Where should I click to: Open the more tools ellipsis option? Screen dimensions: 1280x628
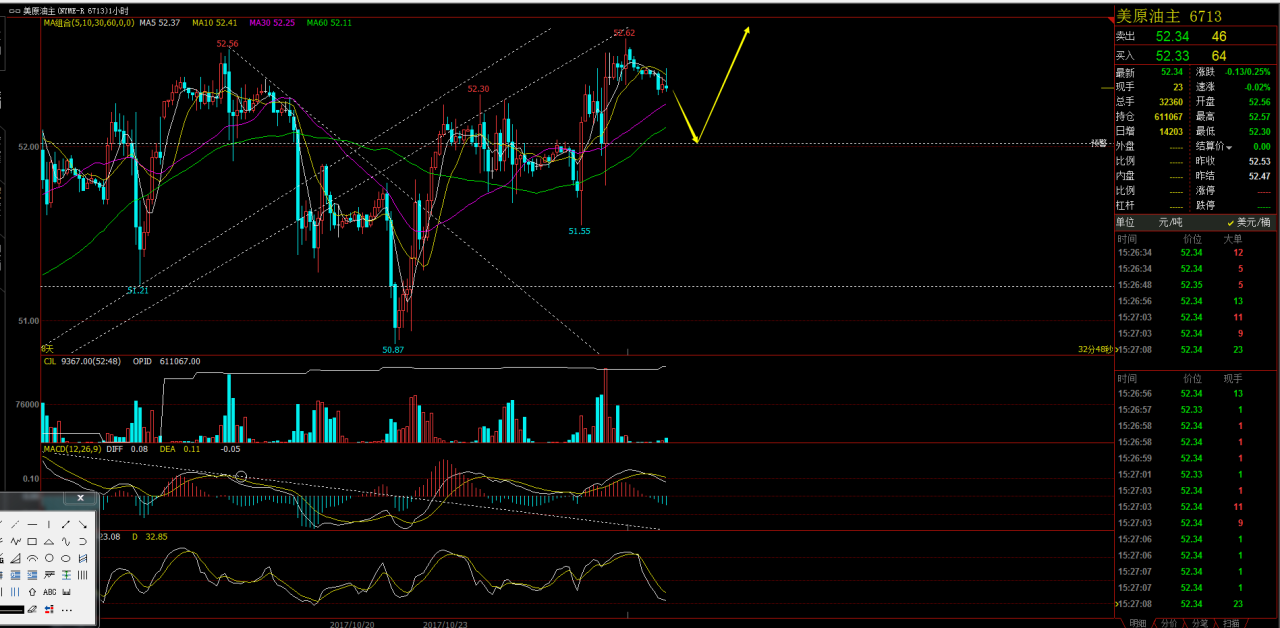[66, 610]
